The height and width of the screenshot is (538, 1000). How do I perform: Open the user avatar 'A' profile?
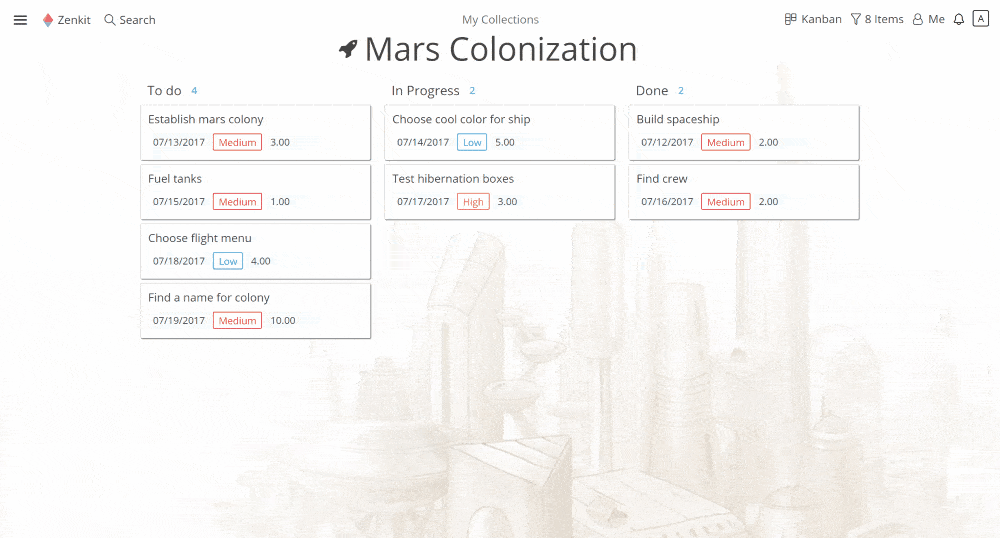(981, 18)
